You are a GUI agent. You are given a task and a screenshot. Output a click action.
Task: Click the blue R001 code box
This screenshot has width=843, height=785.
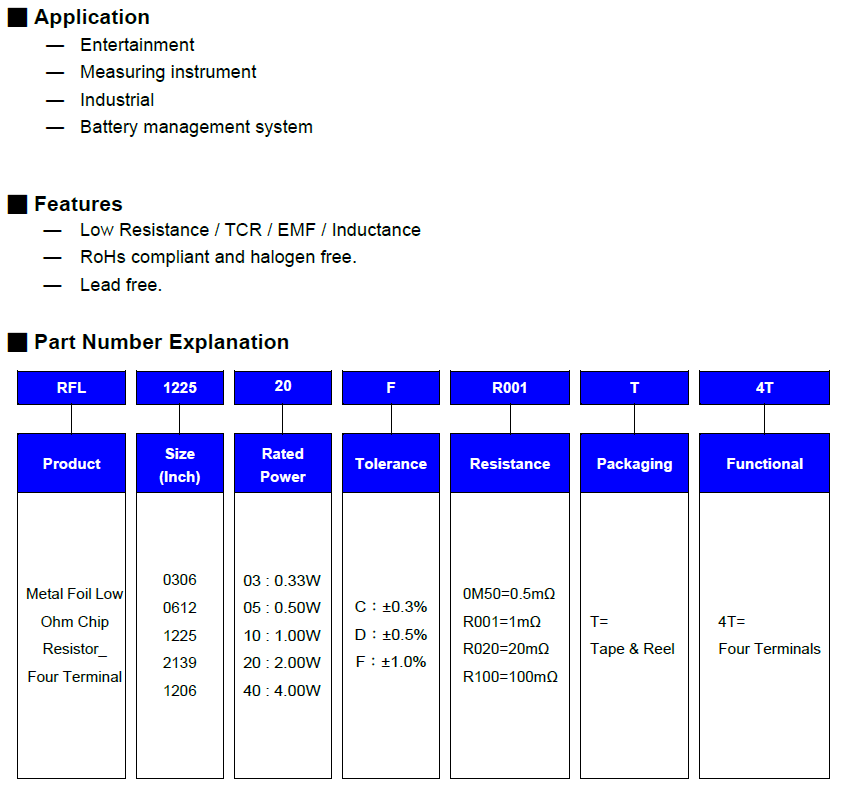[510, 388]
